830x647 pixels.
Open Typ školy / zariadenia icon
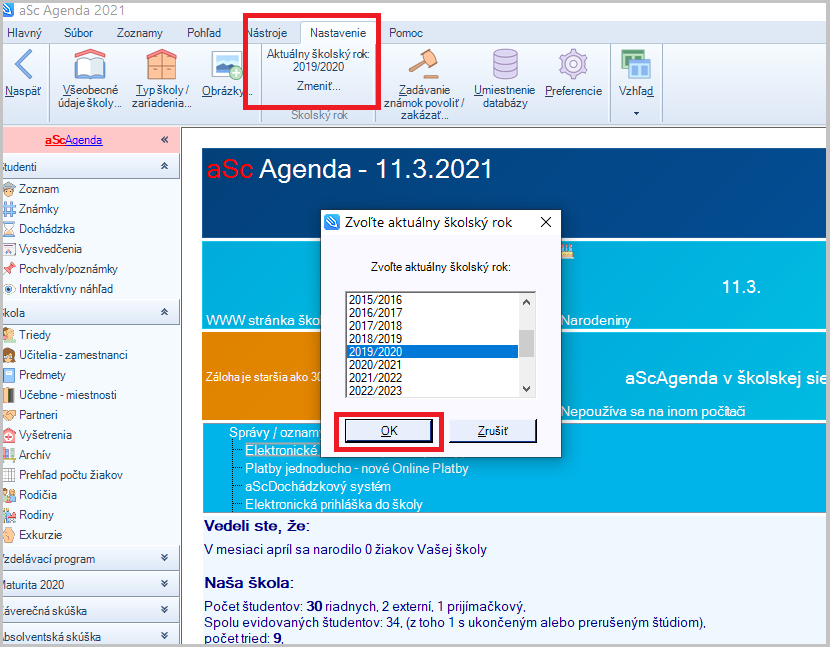pos(161,64)
